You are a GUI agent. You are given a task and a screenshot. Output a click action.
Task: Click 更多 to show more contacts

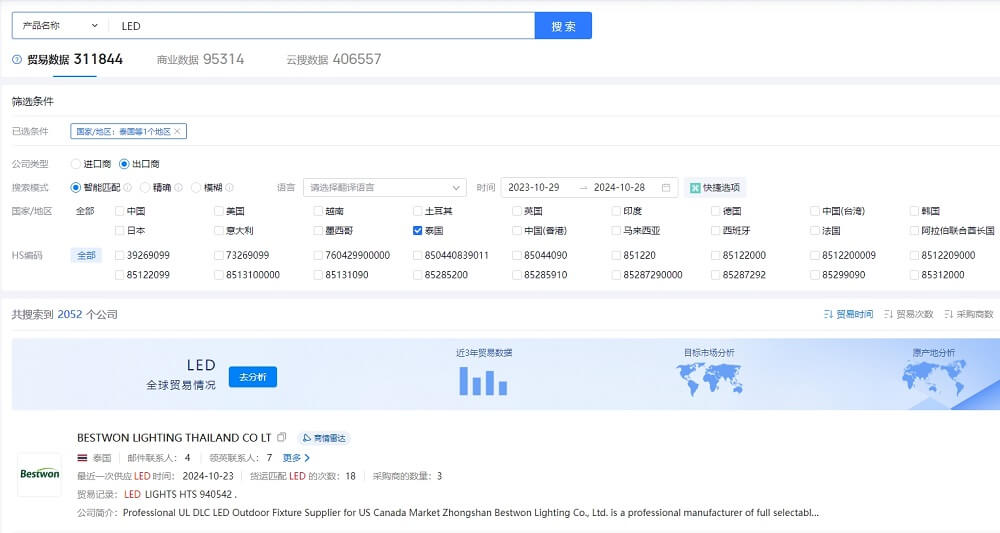pyautogui.click(x=296, y=458)
